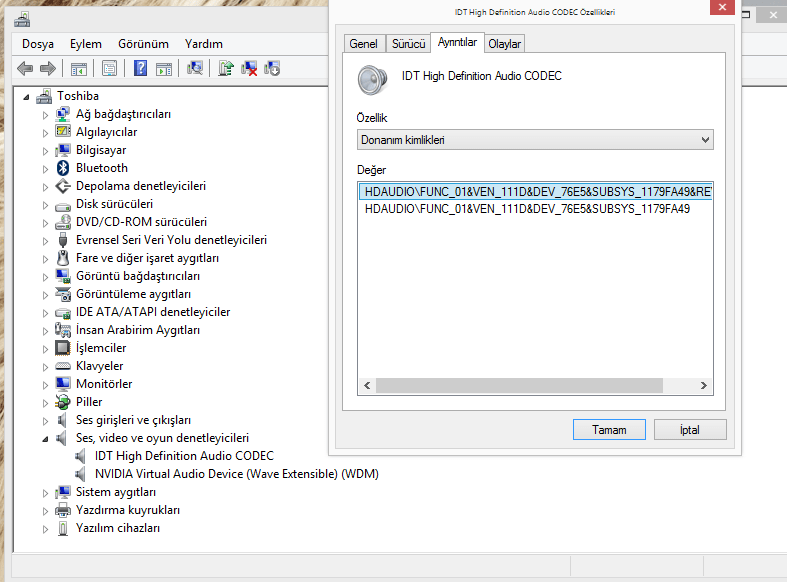Select NVIDIA Virtual Audio Device tree item
This screenshot has width=787, height=582.
237,474
